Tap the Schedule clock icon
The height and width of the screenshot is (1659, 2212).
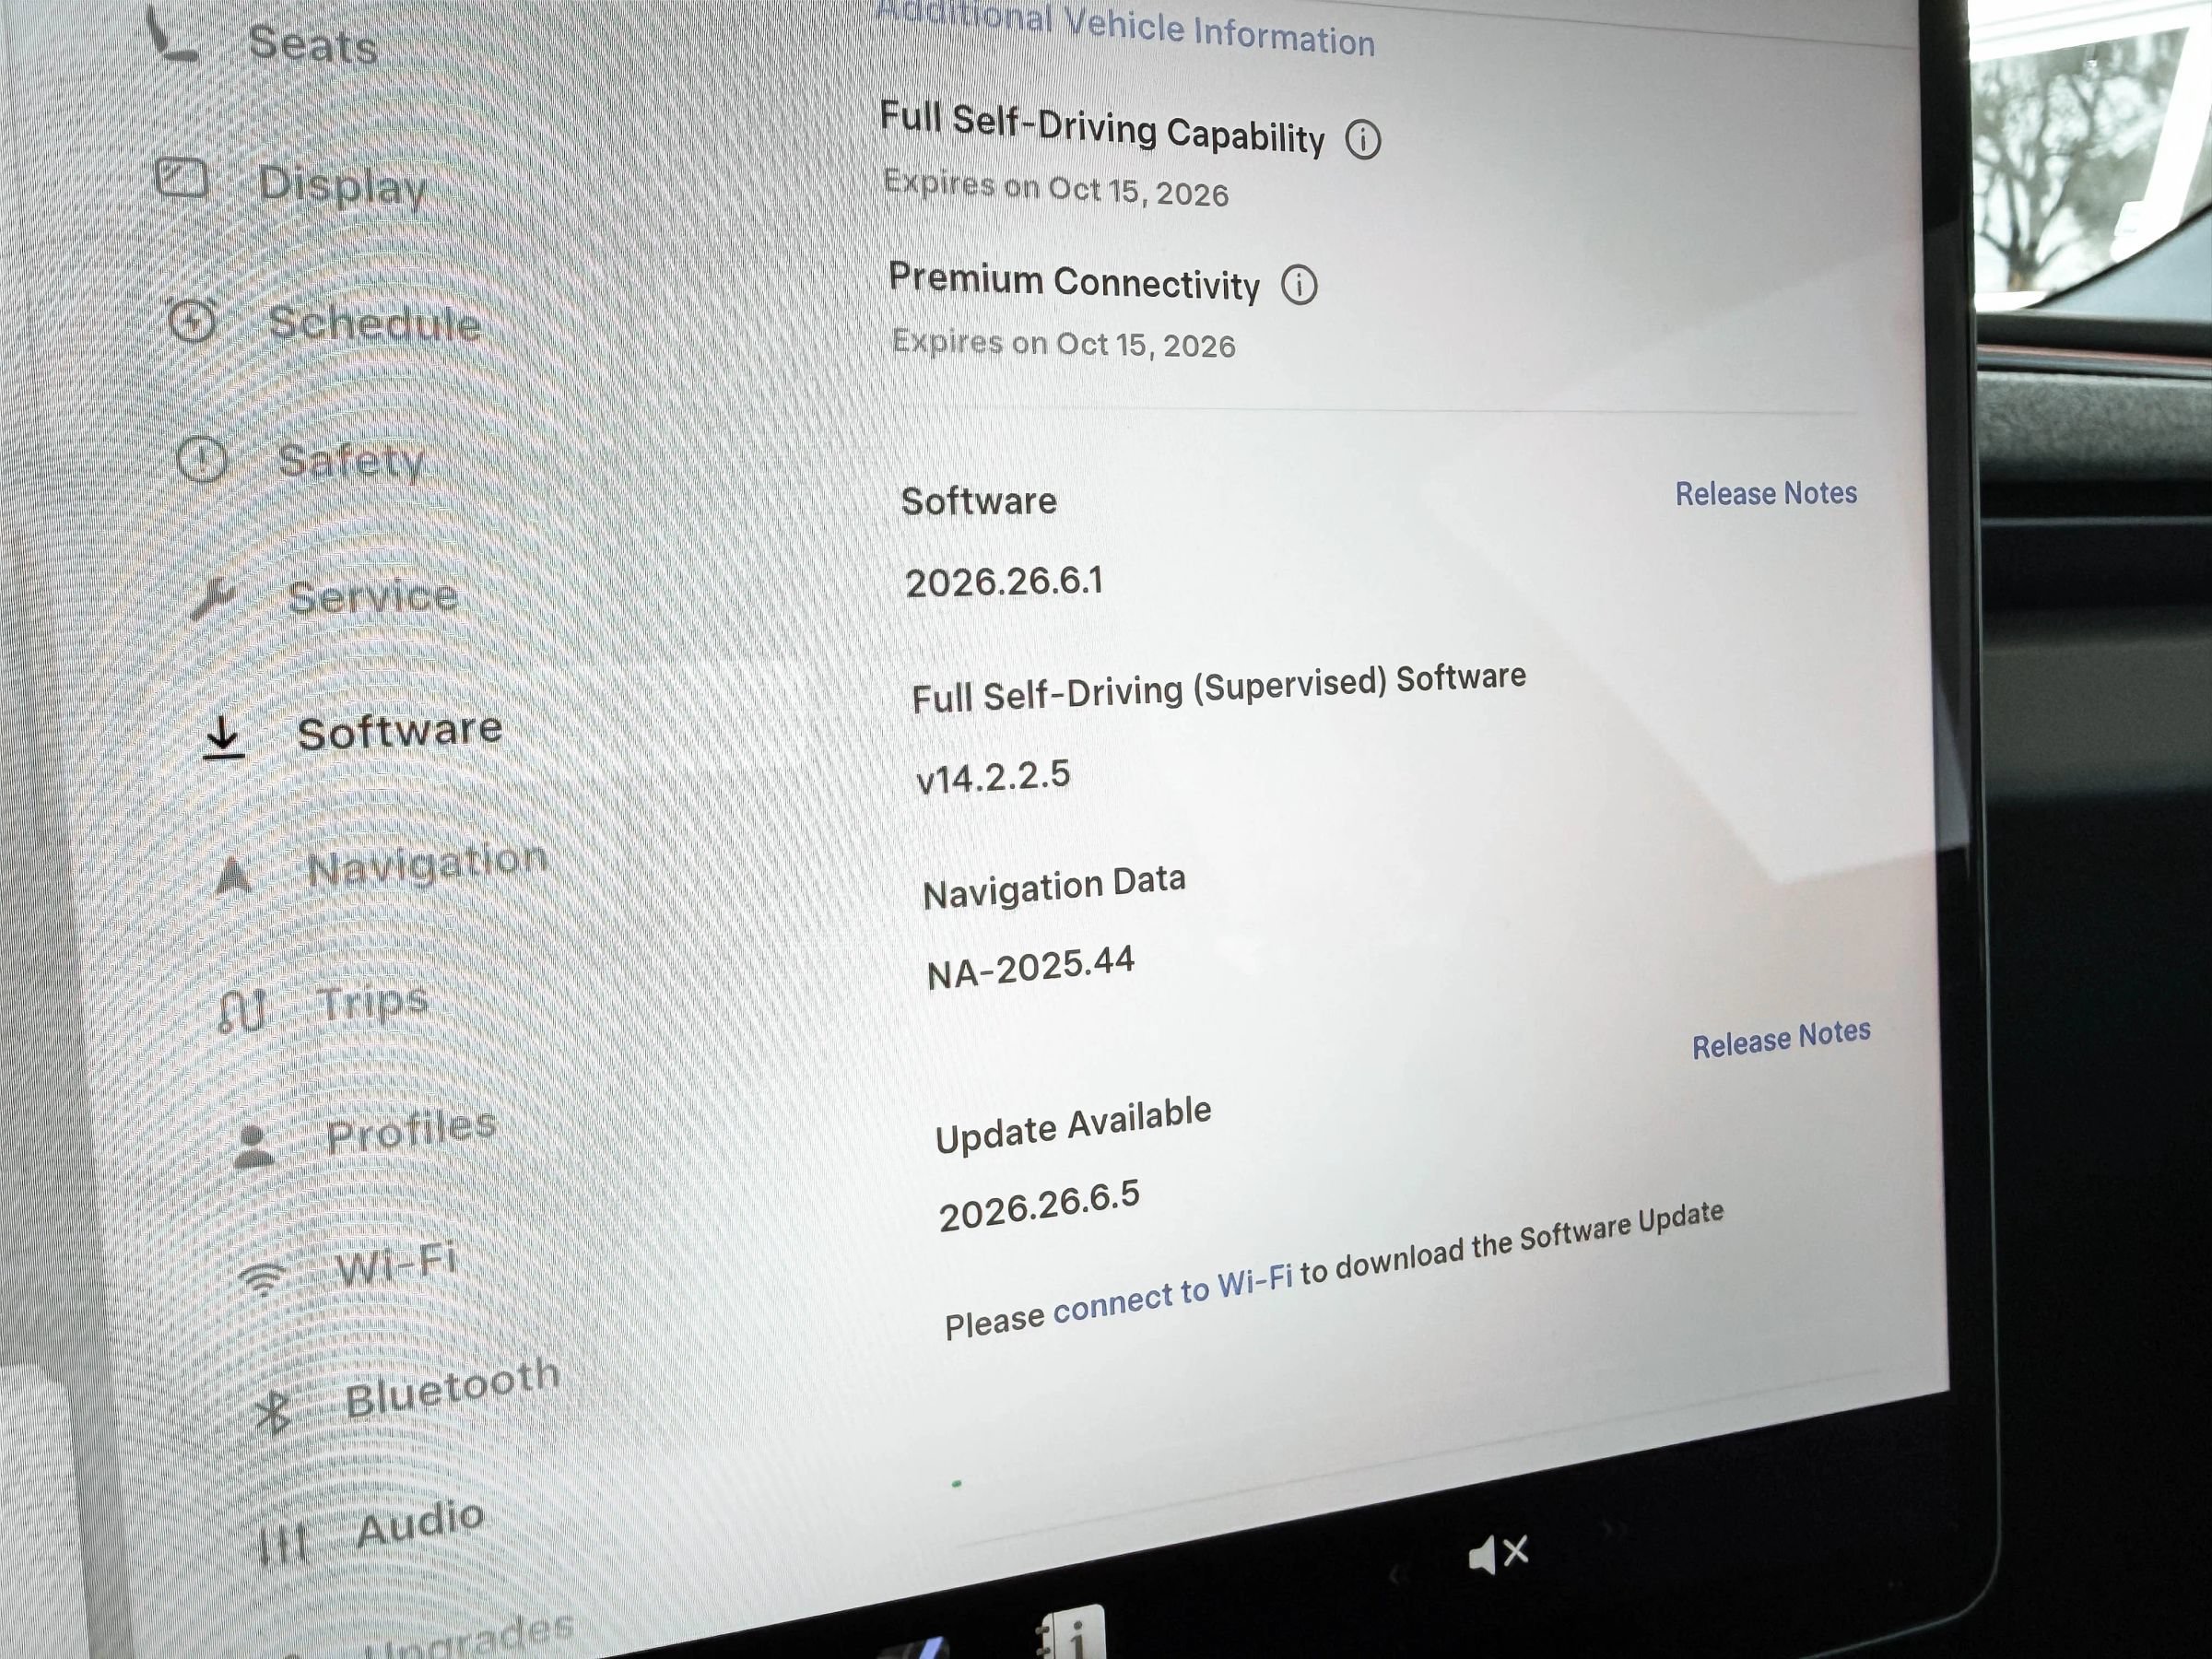(192, 320)
